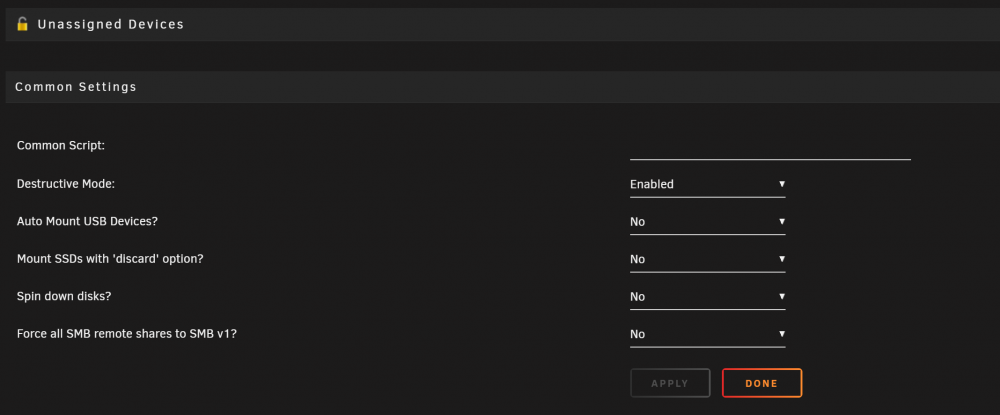
Task: Click the Common Script label
Action: [x=61, y=145]
